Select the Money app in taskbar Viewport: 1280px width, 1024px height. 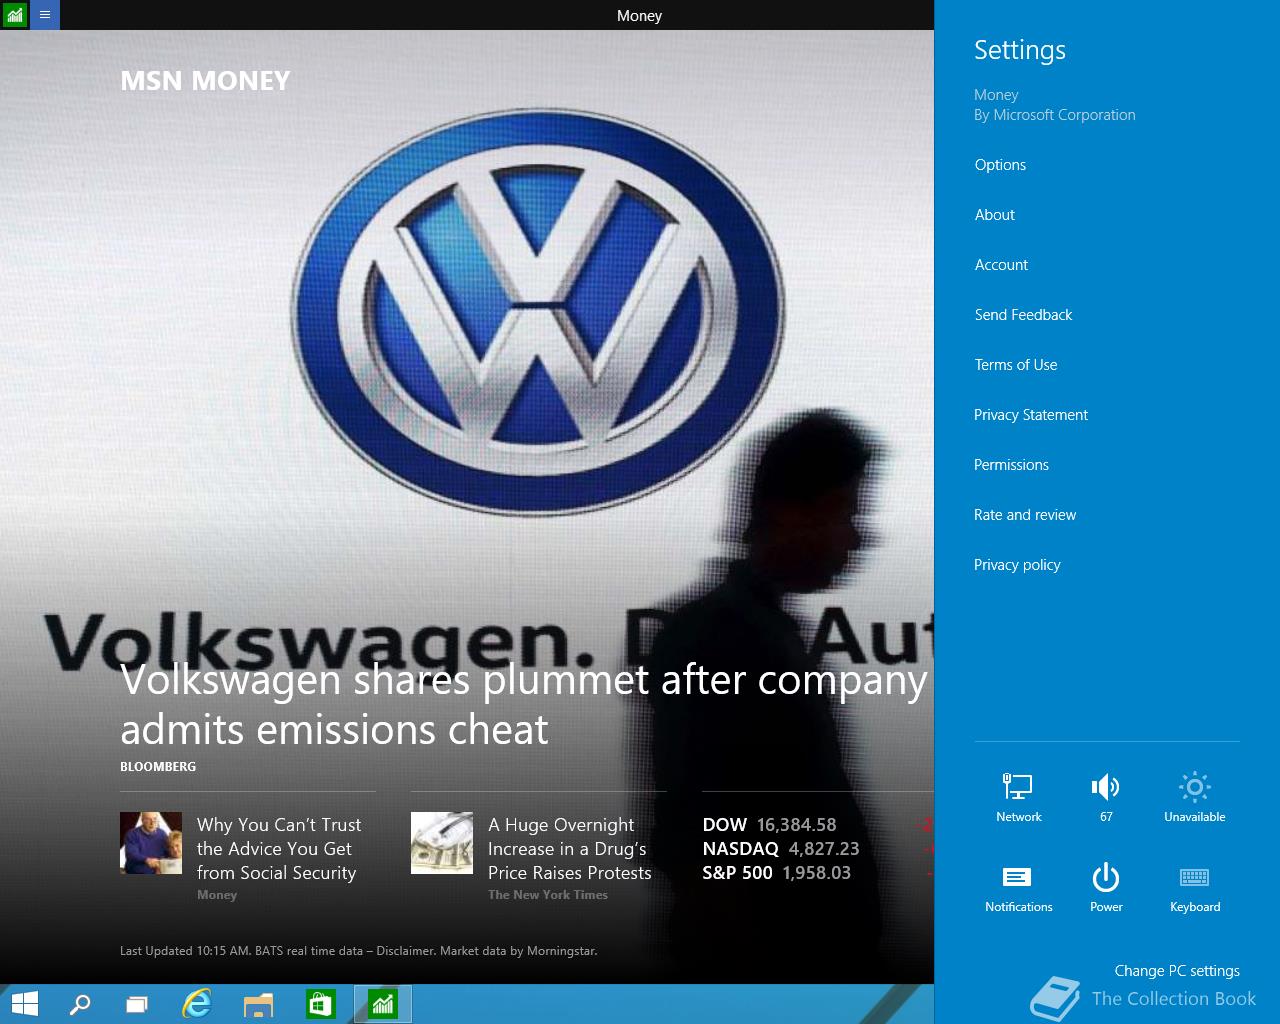tap(383, 1004)
